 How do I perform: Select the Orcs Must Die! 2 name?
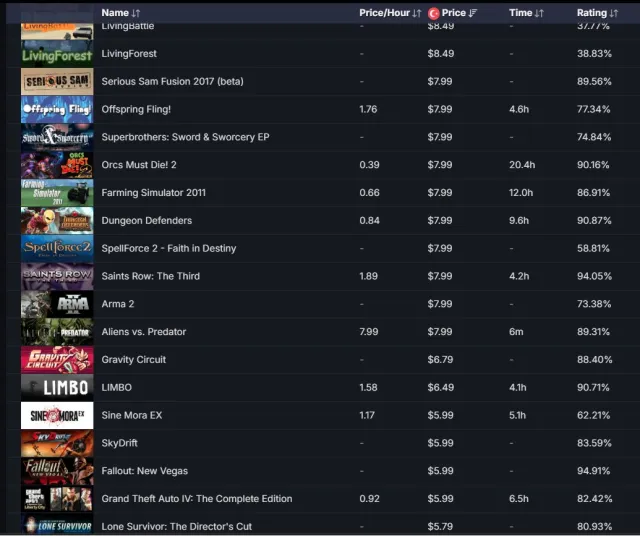click(x=139, y=165)
